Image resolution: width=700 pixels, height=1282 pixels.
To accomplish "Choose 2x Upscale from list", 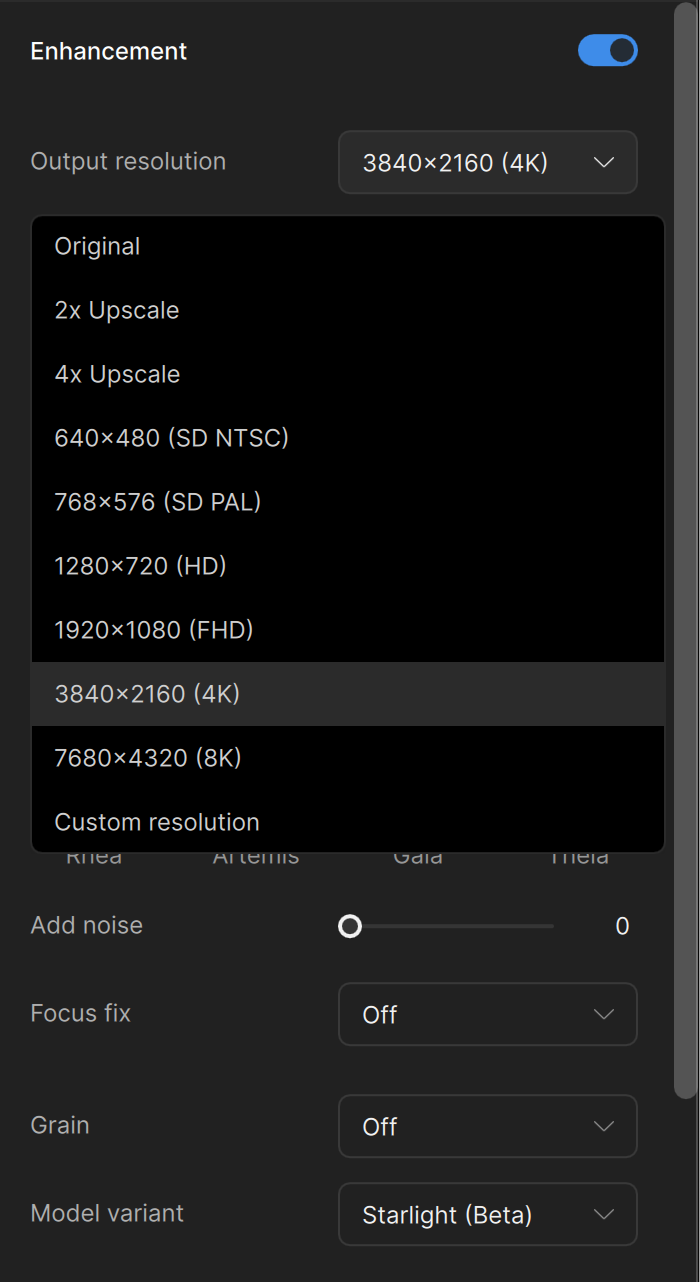I will pyautogui.click(x=117, y=310).
